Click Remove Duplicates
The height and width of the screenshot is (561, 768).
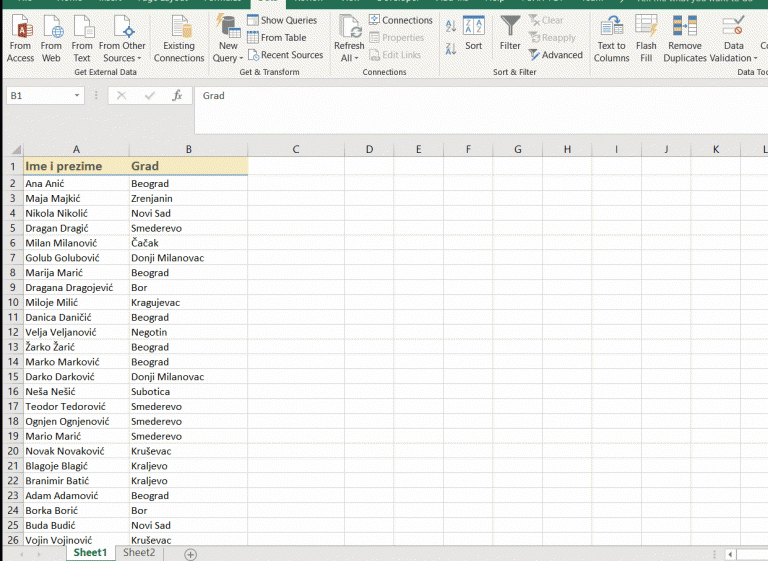(685, 39)
